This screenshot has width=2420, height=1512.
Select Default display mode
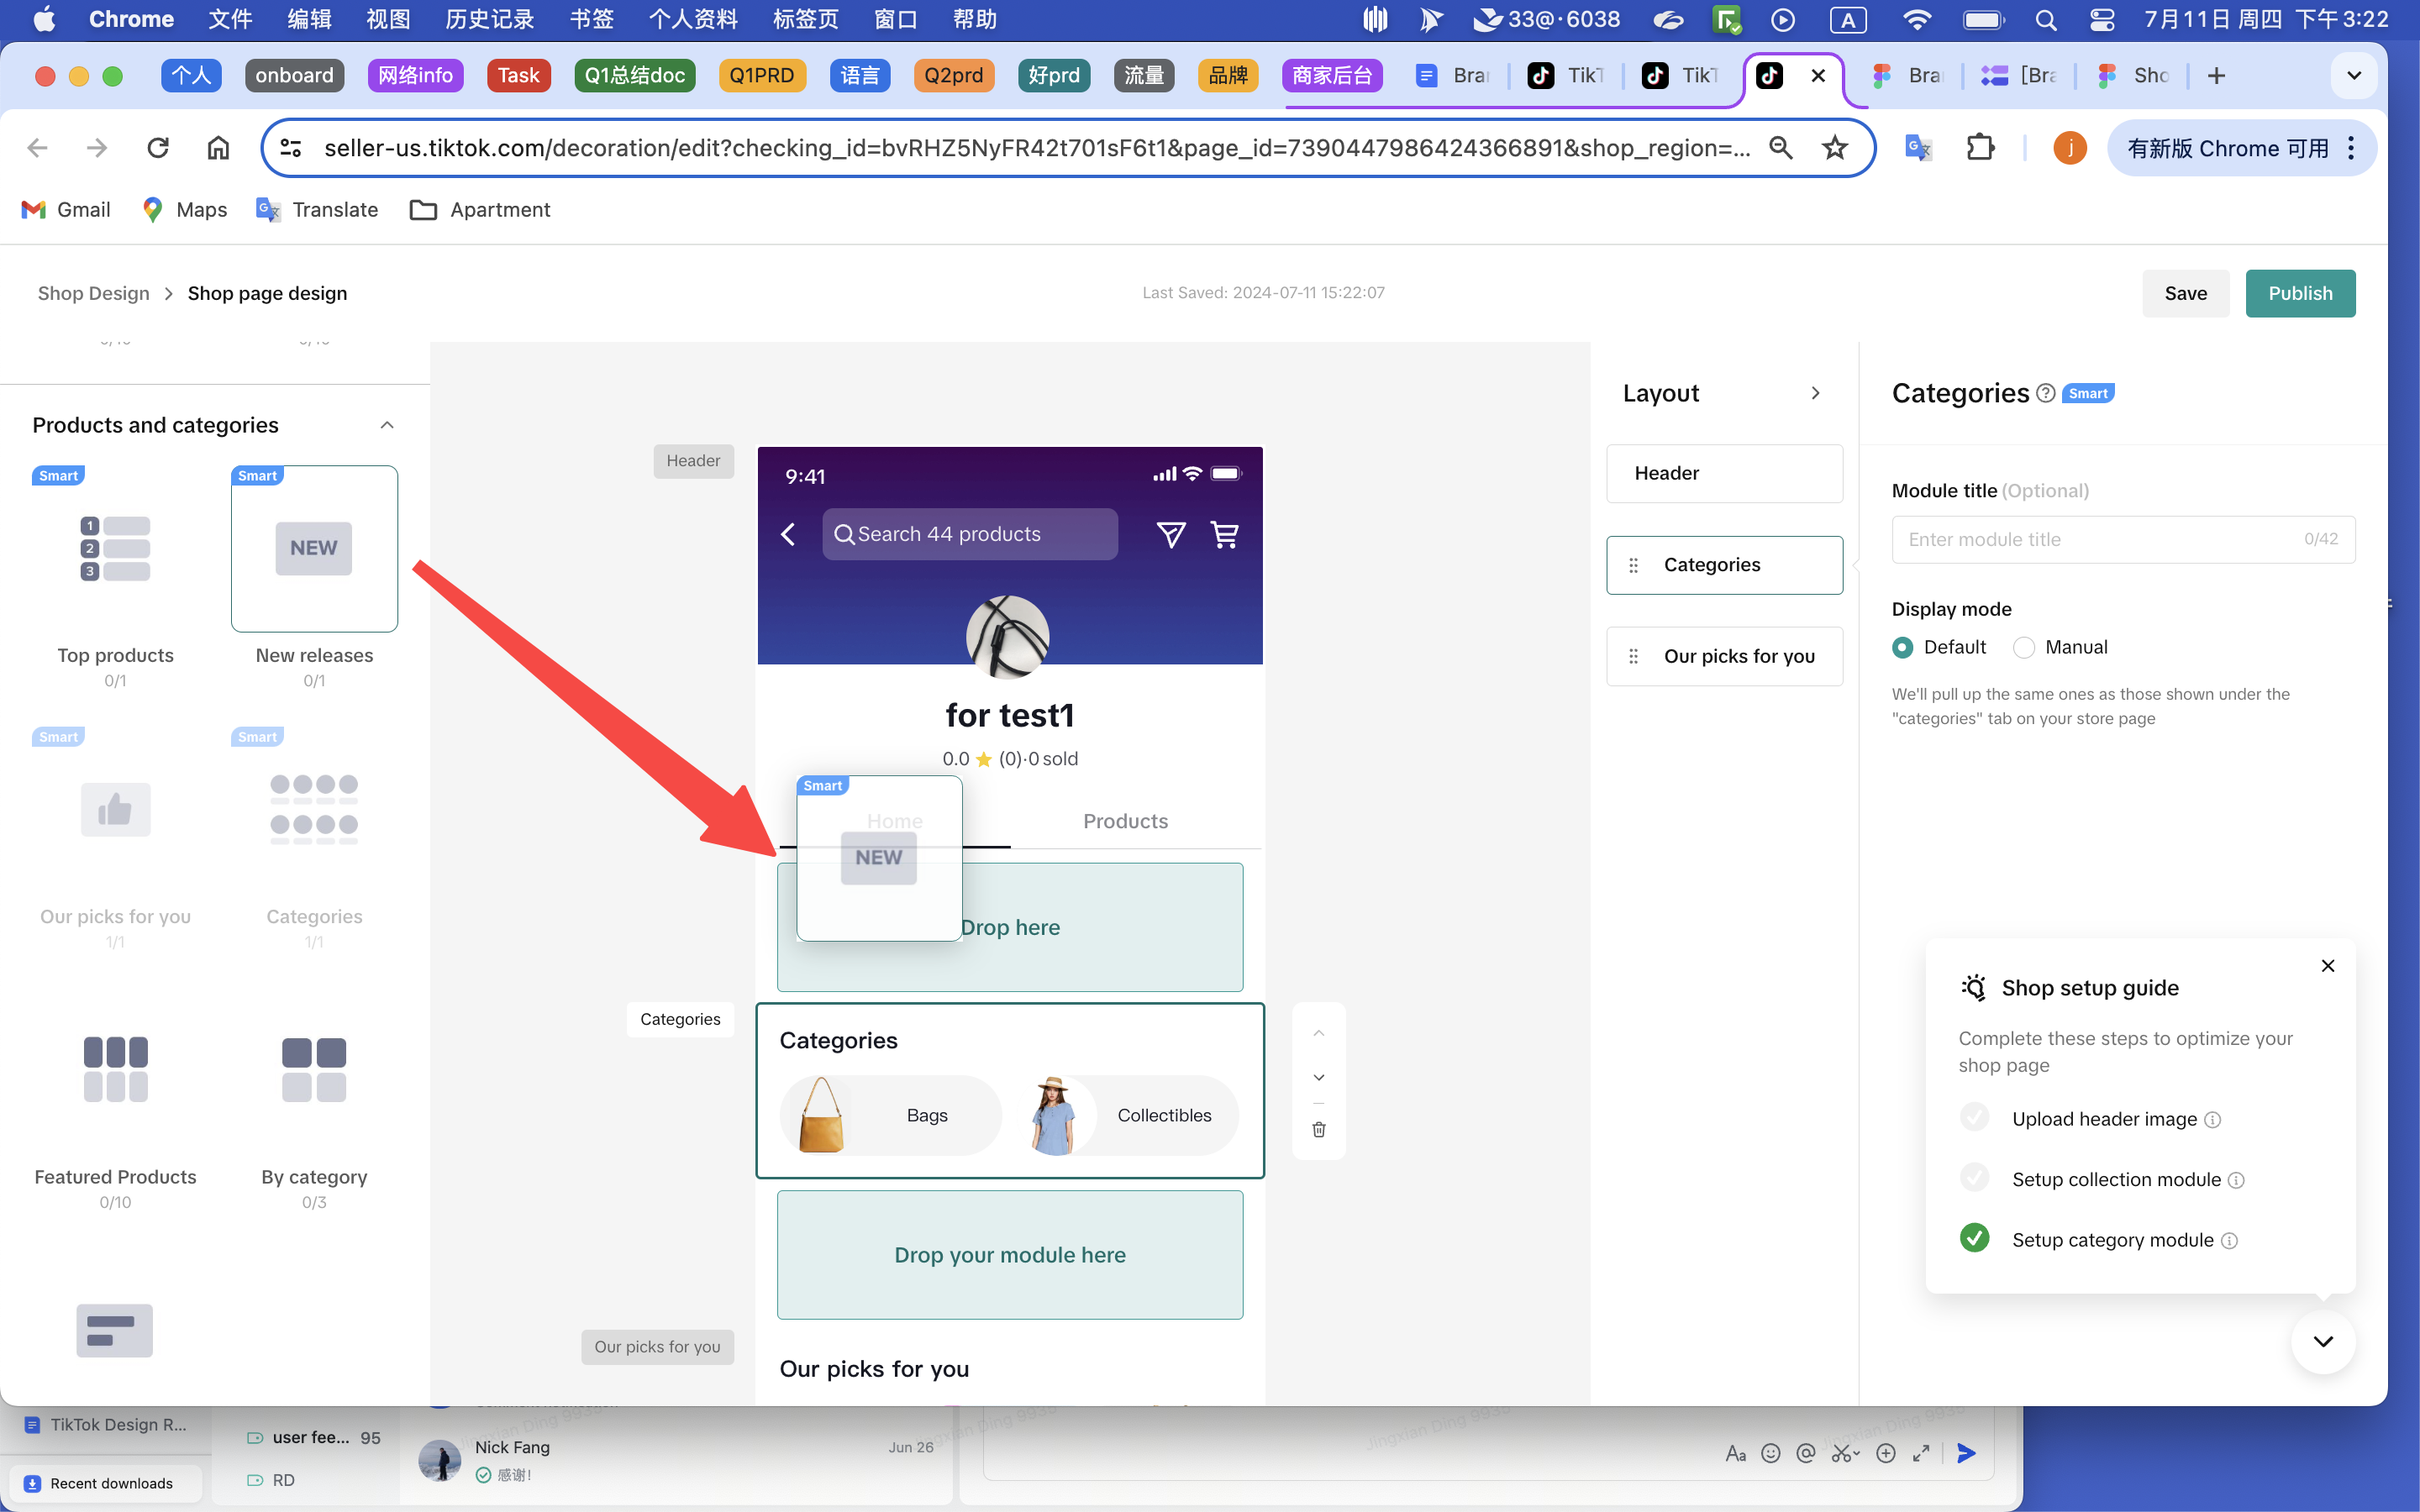coord(1903,647)
